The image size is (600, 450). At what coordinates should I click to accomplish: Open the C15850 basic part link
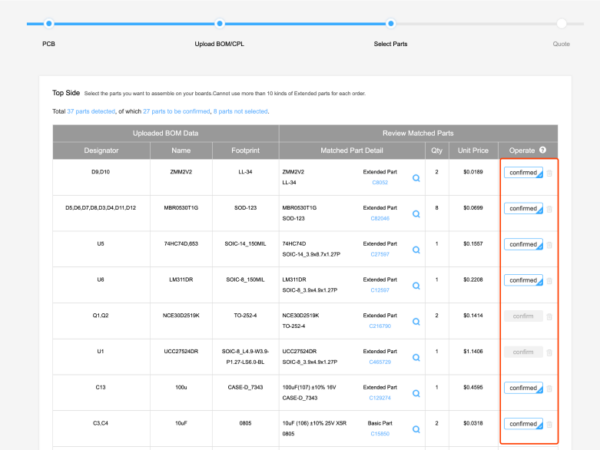pos(380,434)
